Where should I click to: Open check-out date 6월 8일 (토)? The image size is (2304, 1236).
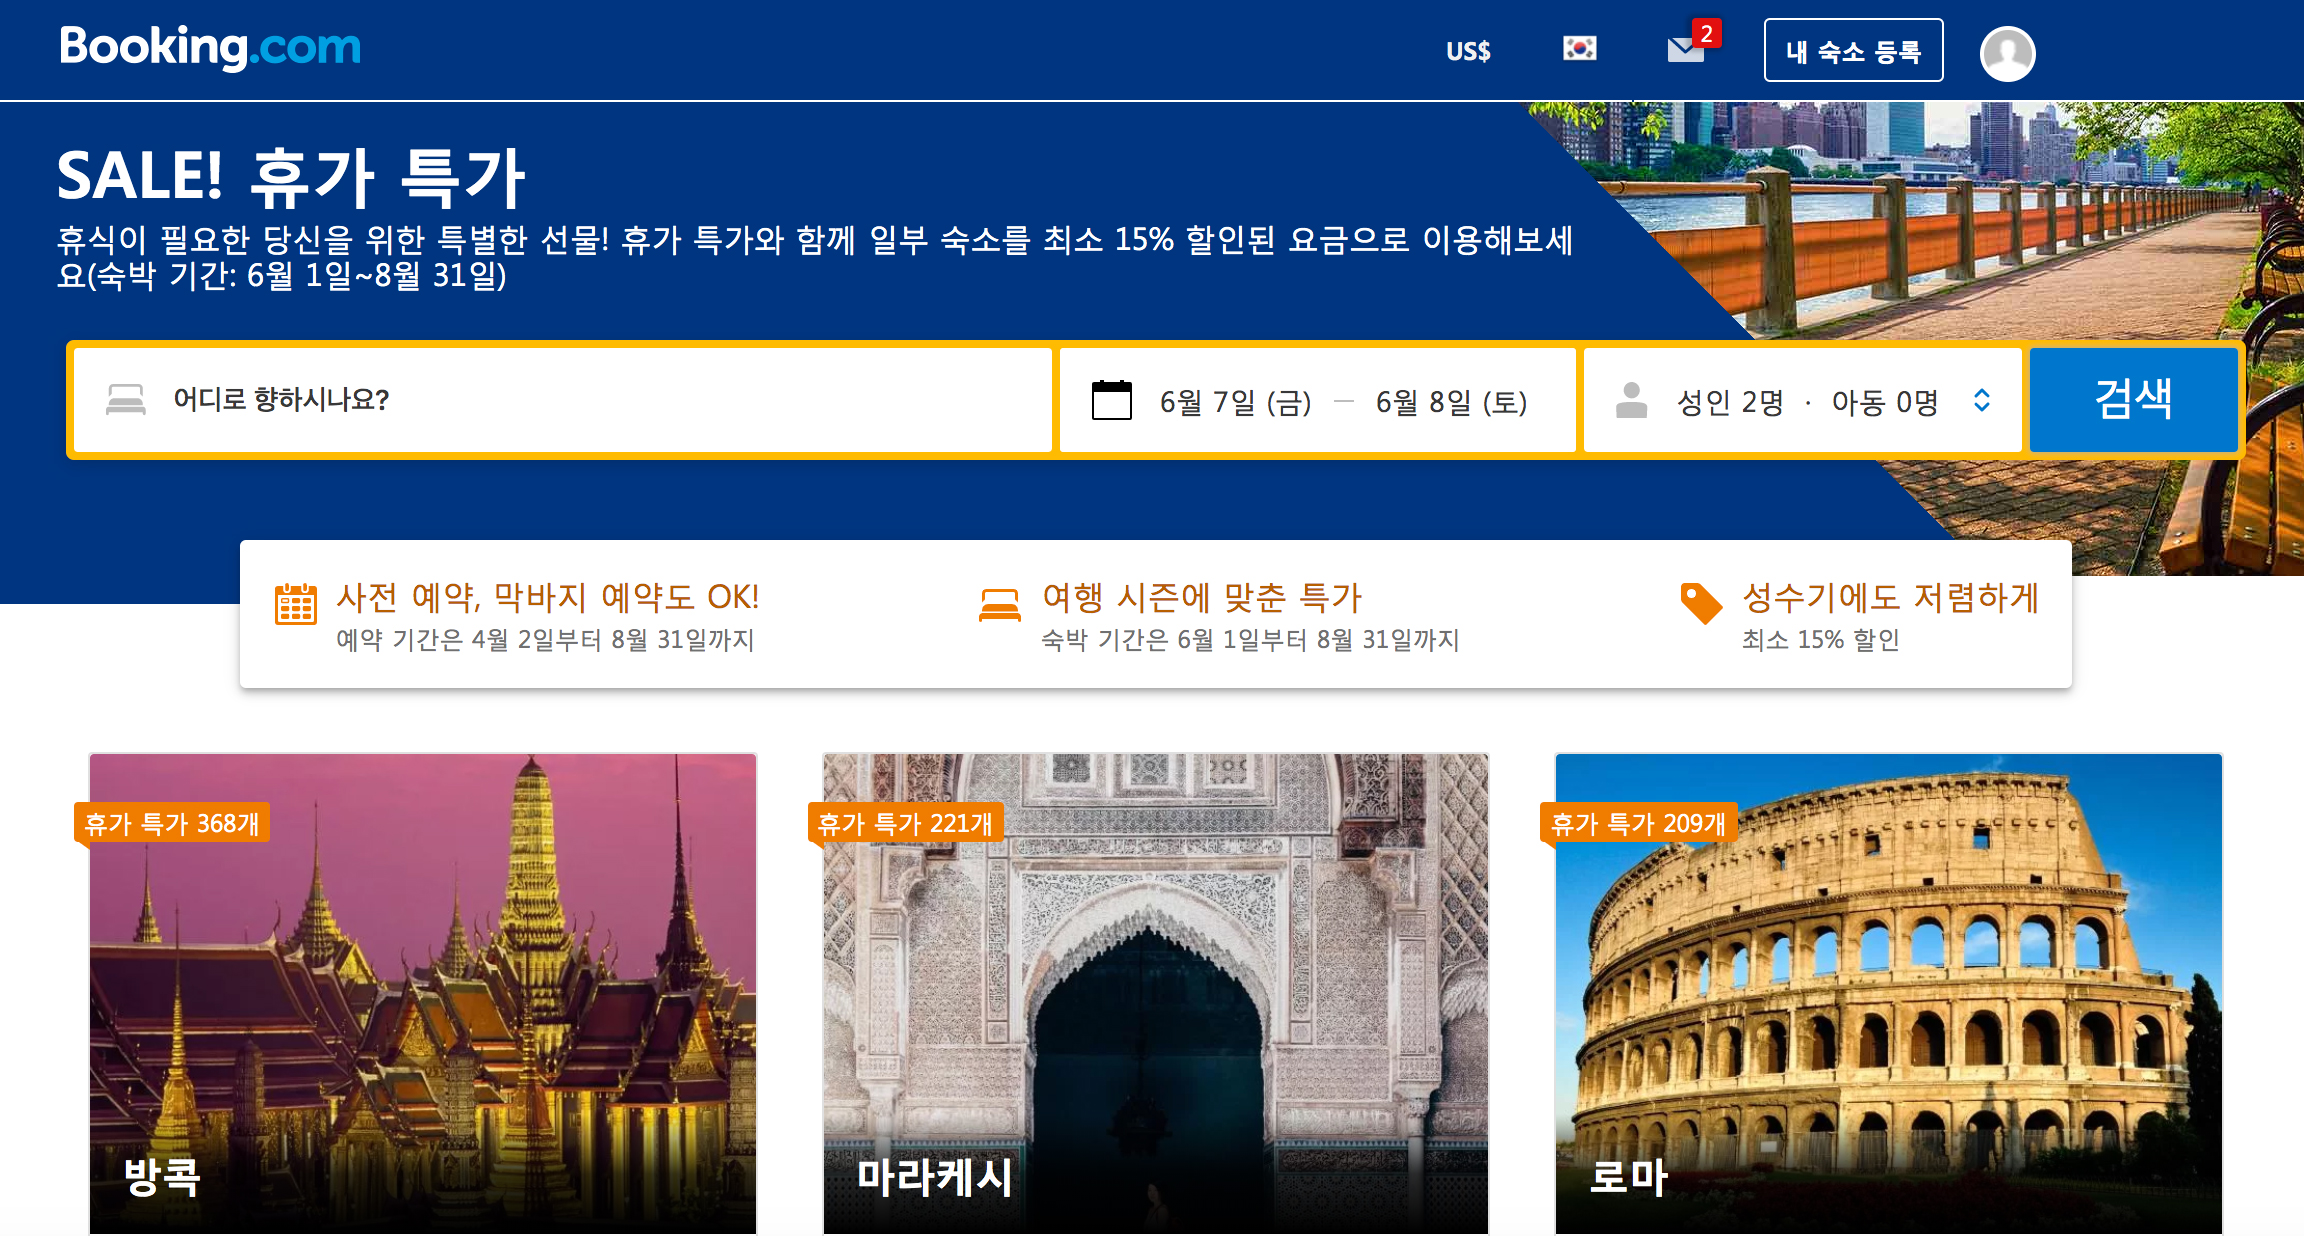(x=1451, y=402)
